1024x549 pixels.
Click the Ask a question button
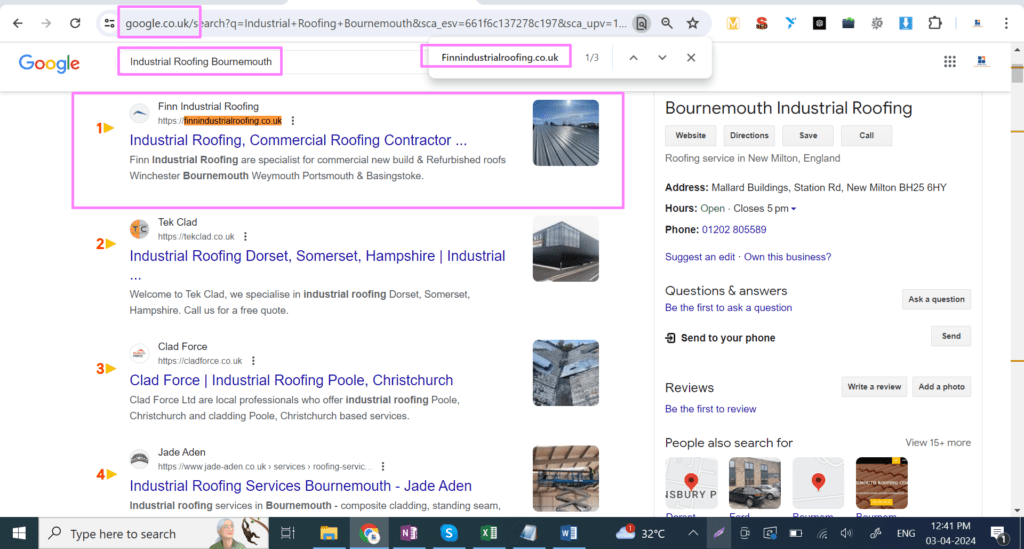(x=936, y=299)
